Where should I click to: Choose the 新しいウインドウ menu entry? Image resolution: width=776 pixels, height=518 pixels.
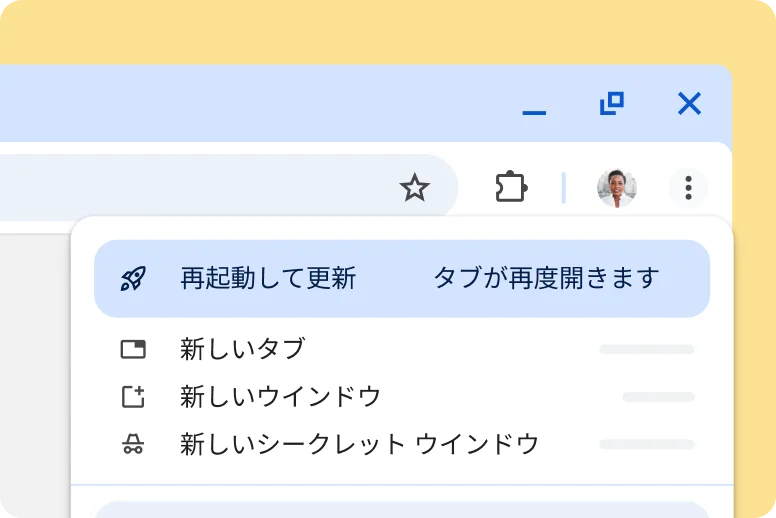[280, 397]
